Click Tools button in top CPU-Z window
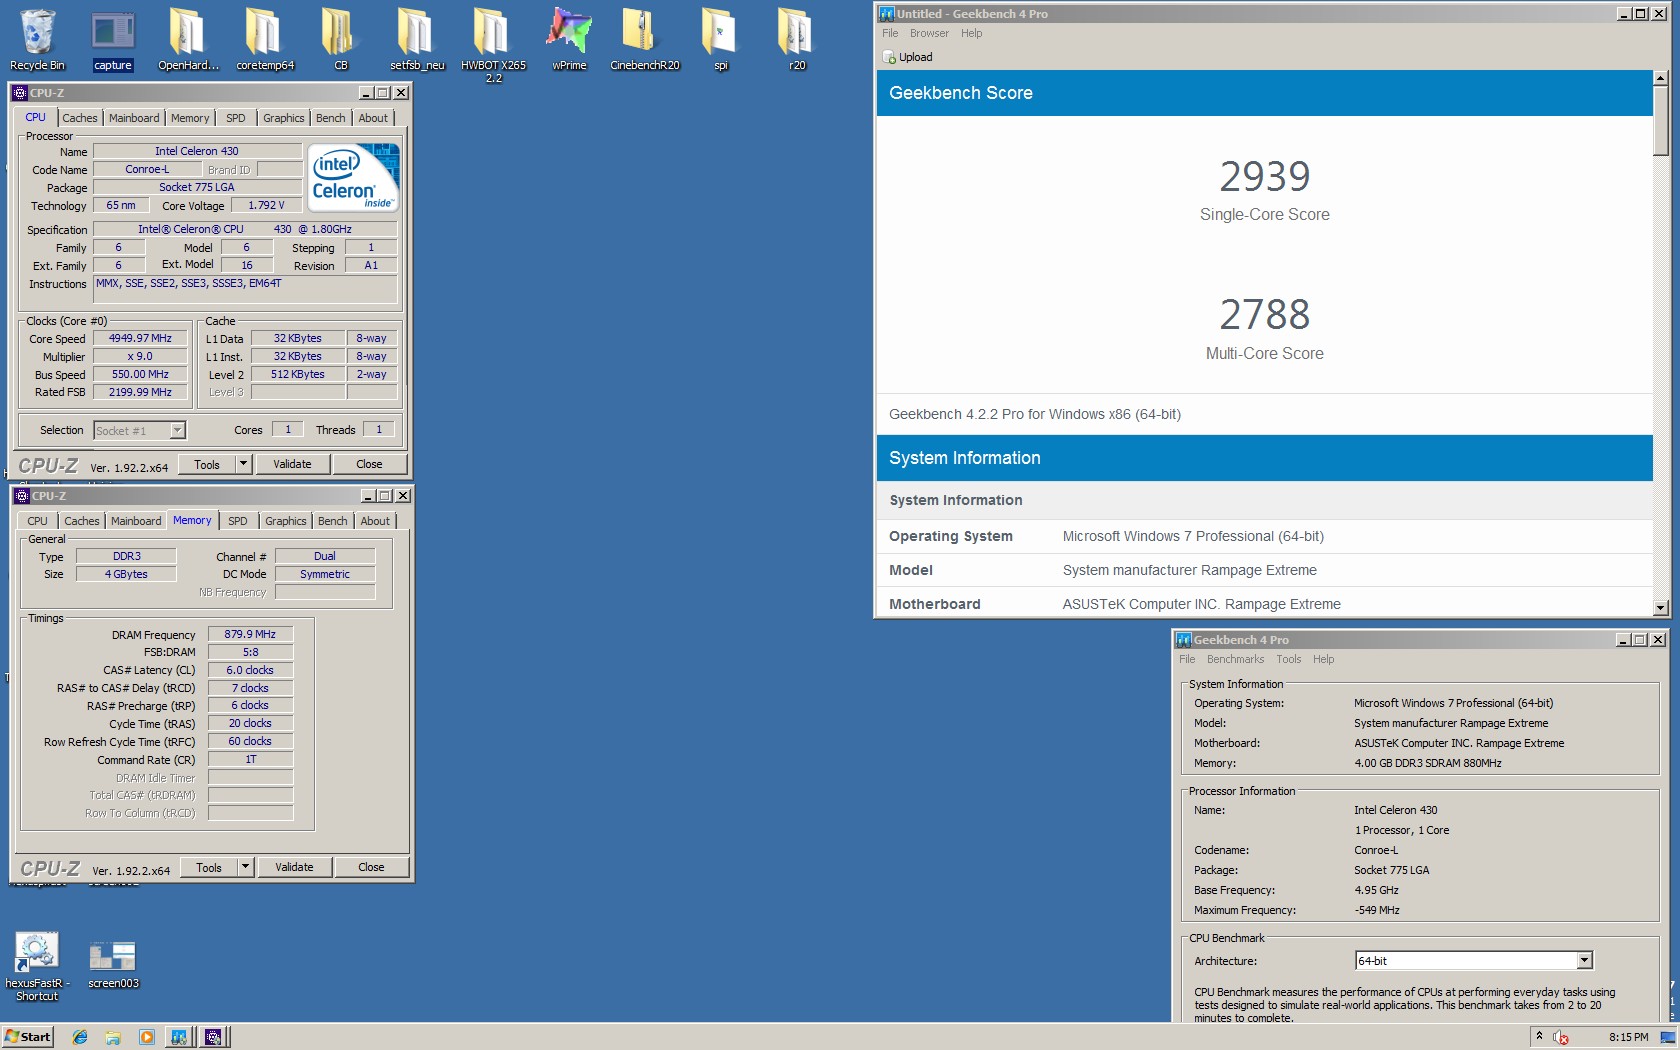 pos(207,464)
